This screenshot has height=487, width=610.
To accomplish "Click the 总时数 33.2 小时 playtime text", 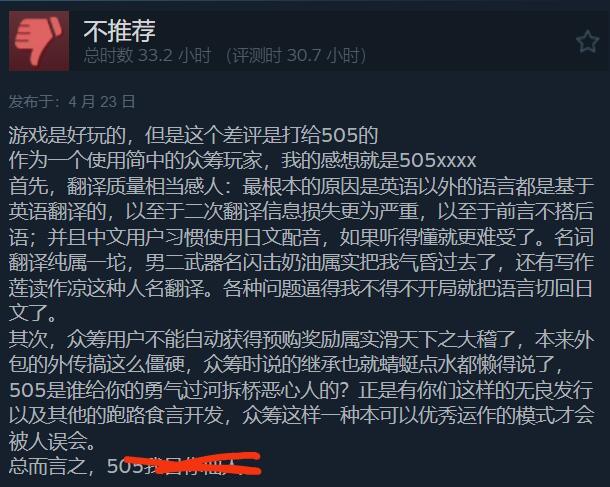I will pos(147,56).
